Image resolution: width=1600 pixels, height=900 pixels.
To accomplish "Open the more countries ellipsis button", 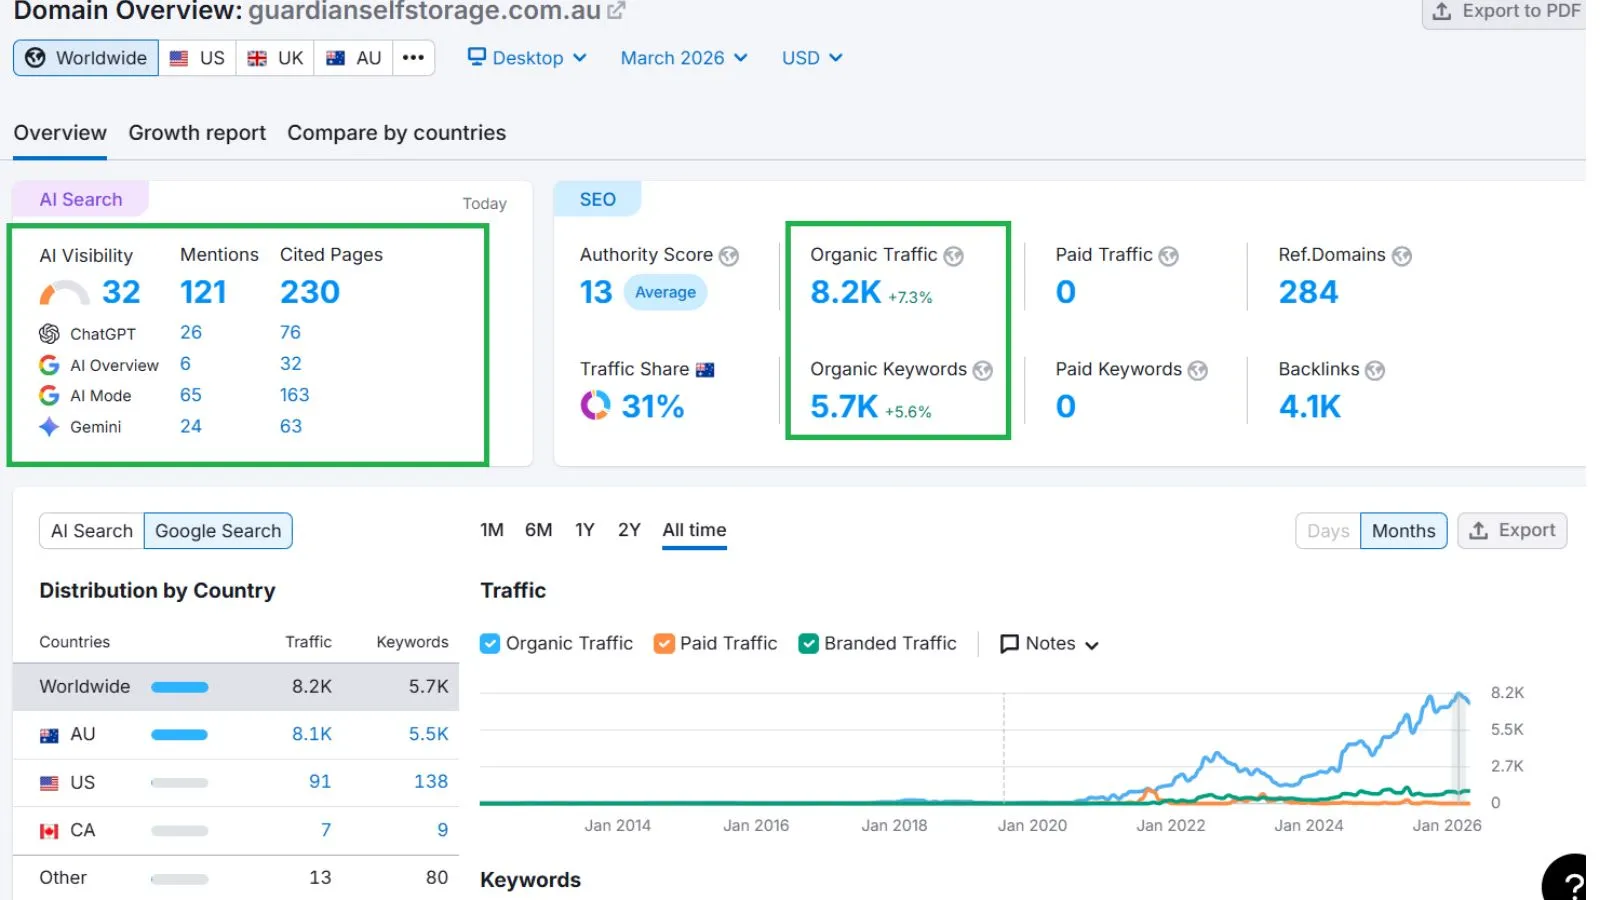I will (413, 58).
